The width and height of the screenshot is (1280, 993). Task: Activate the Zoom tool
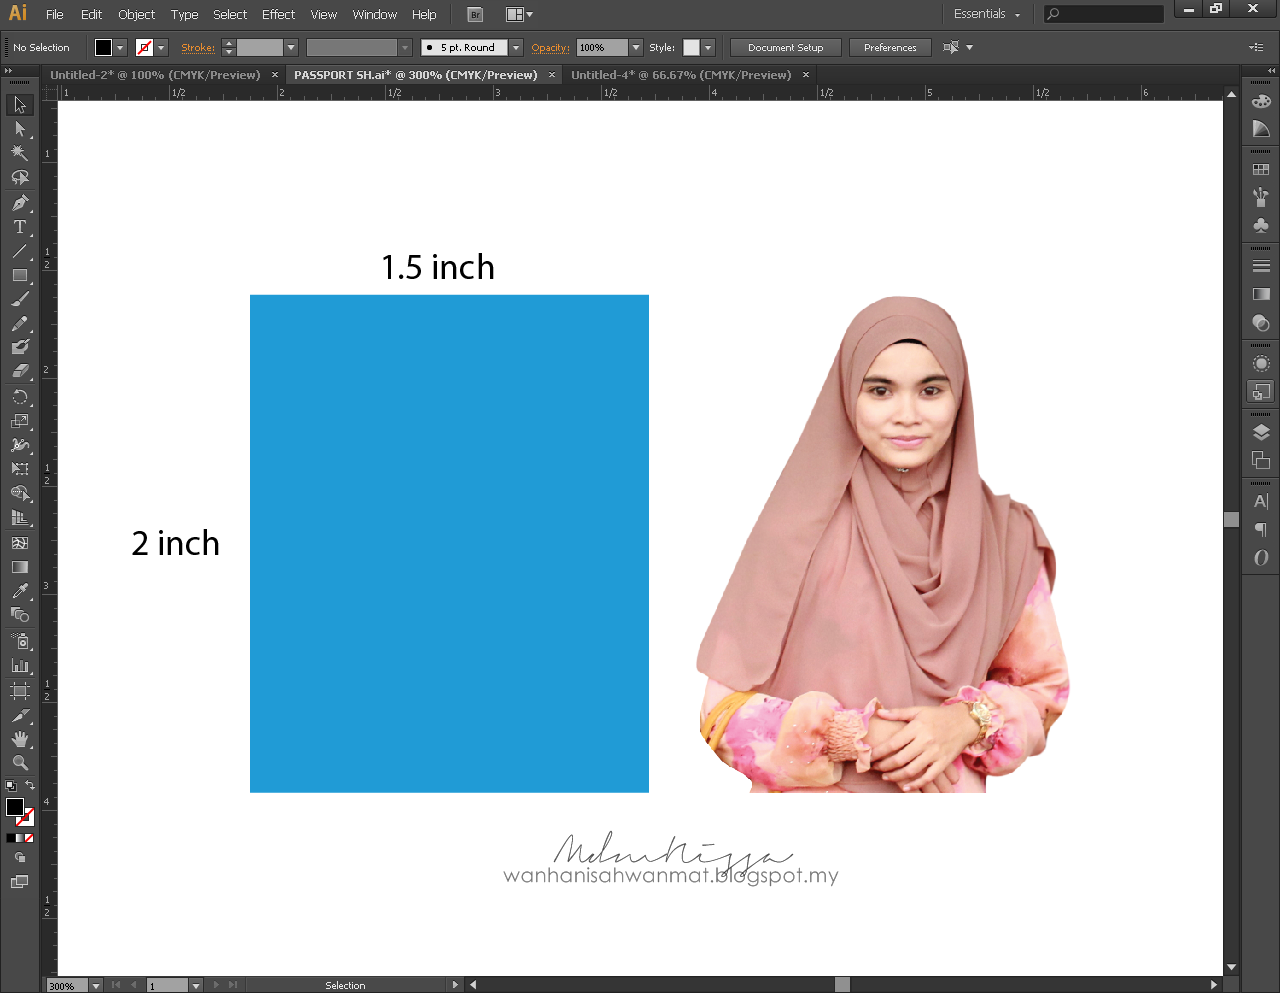click(21, 763)
